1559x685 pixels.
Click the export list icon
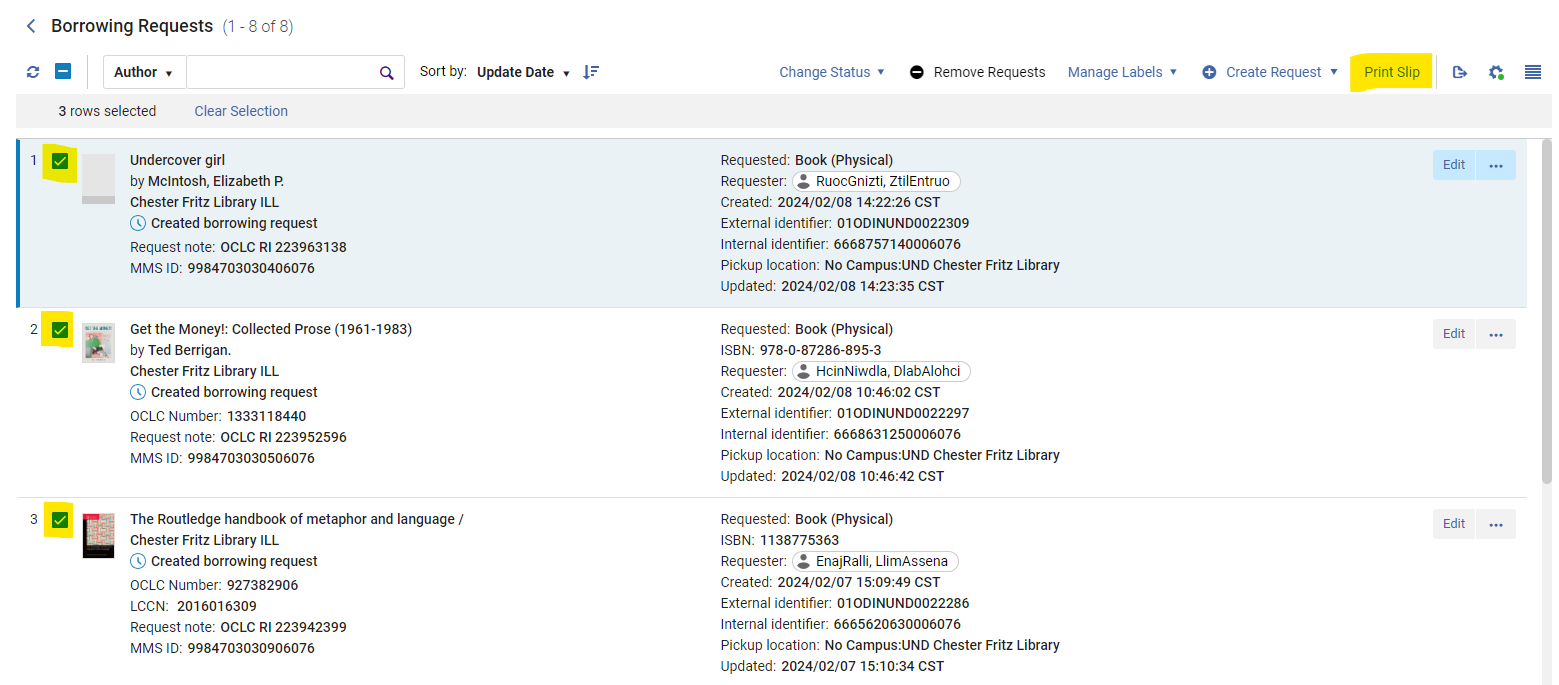(x=1460, y=72)
